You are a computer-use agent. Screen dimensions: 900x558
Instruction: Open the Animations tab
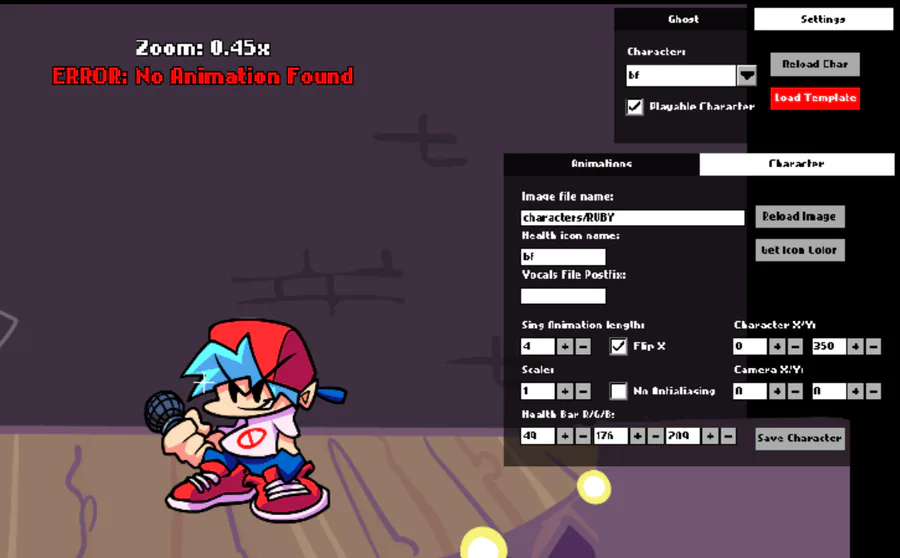tap(601, 164)
